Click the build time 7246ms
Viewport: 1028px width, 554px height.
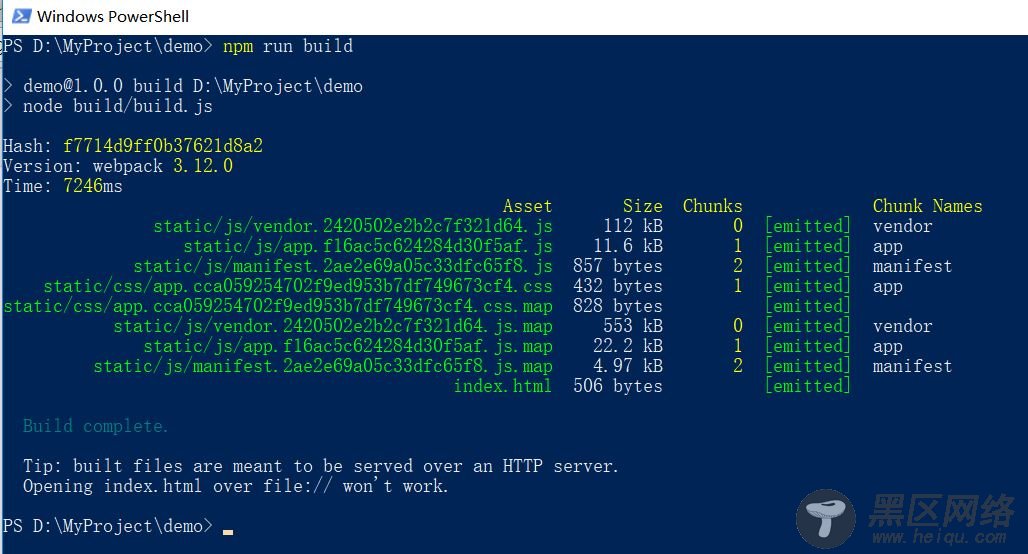[x=92, y=186]
